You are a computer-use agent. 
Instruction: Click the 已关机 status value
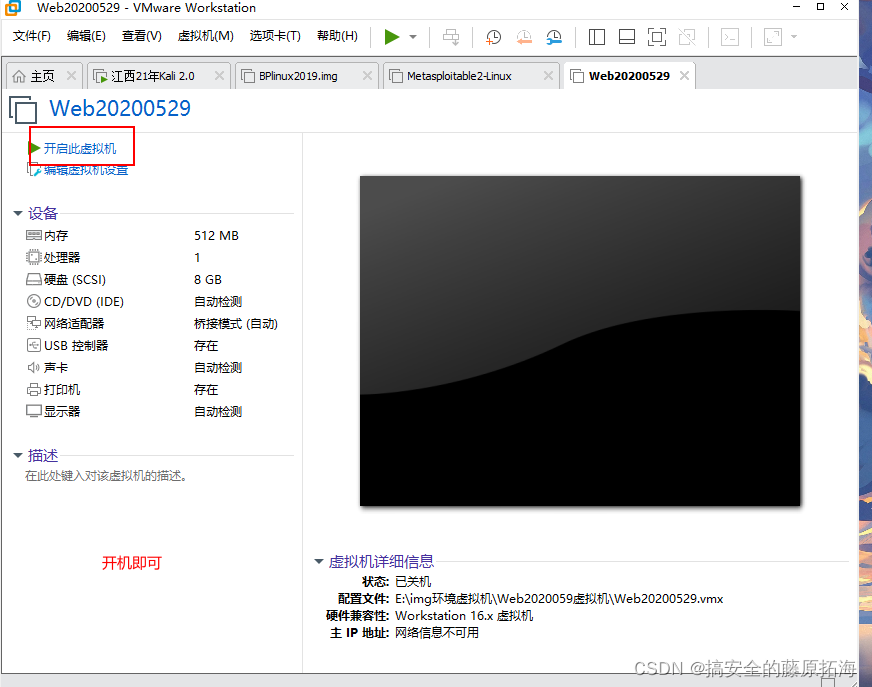pos(413,582)
